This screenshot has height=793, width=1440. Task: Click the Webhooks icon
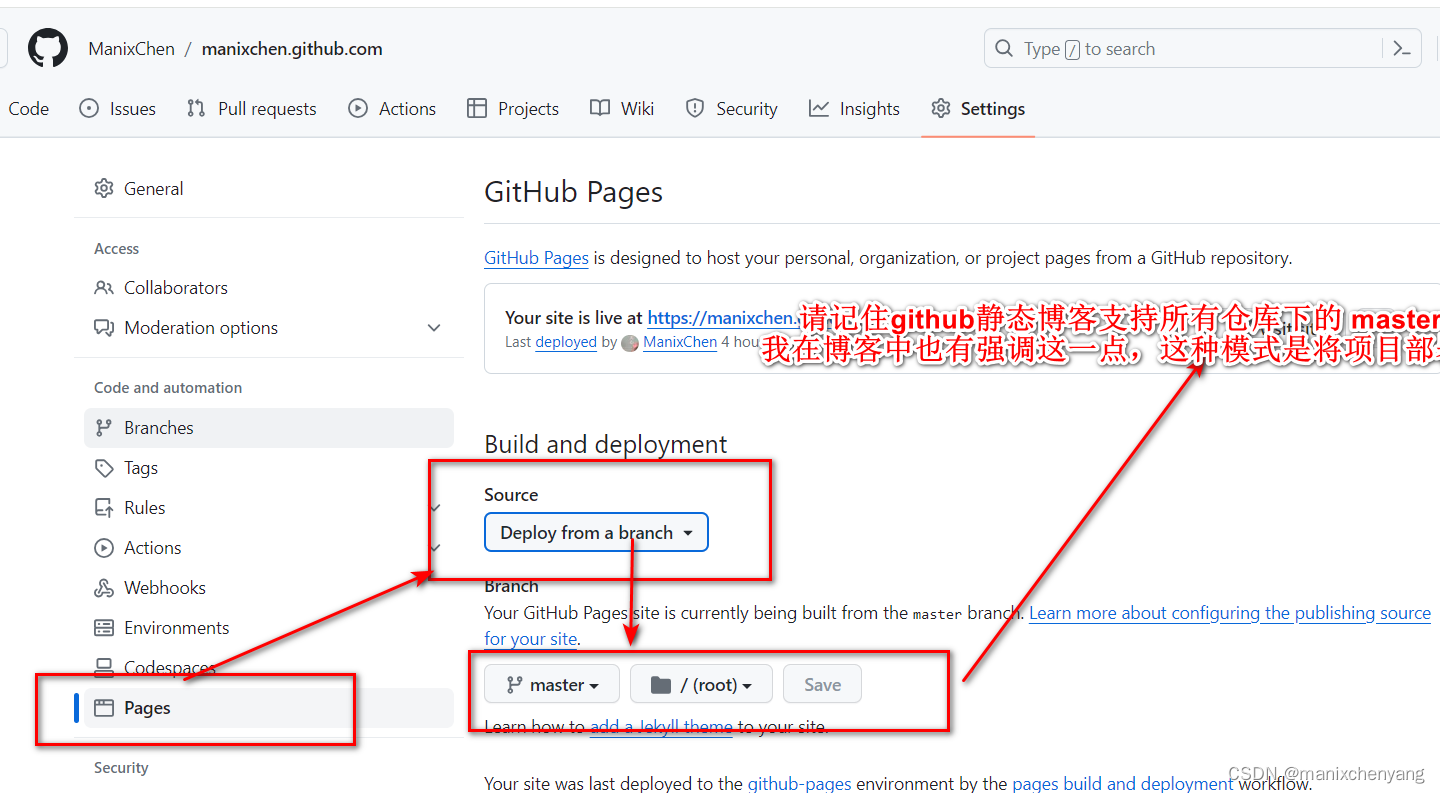[x=104, y=588]
